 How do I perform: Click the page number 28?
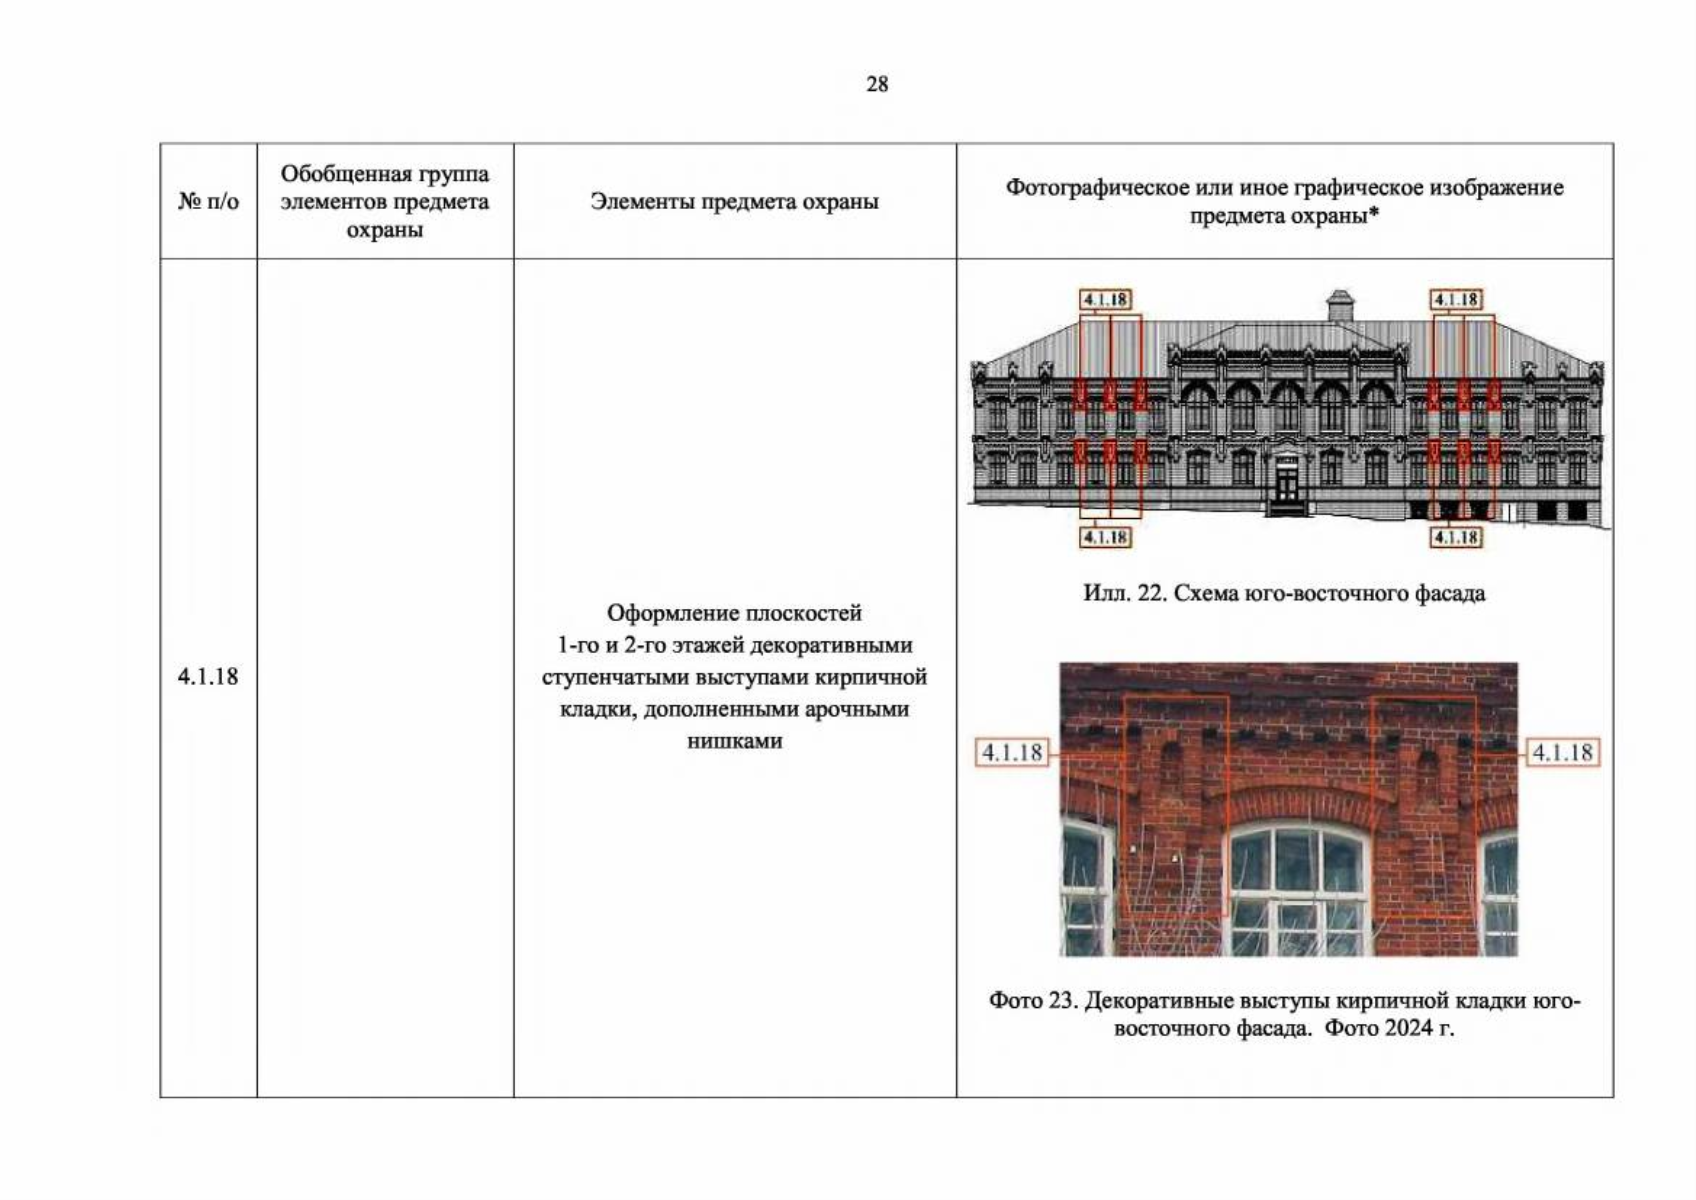pyautogui.click(x=877, y=84)
